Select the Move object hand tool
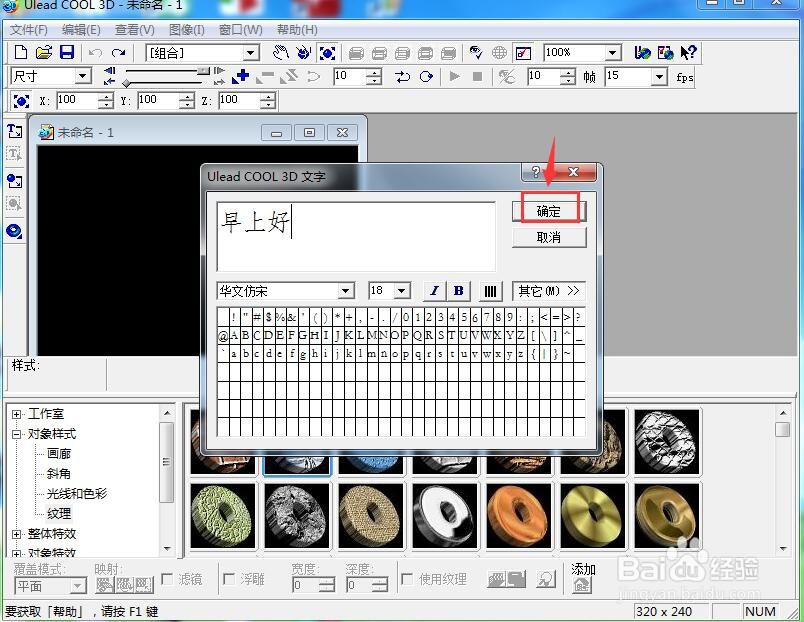Screen dimensions: 804x622 [280, 52]
